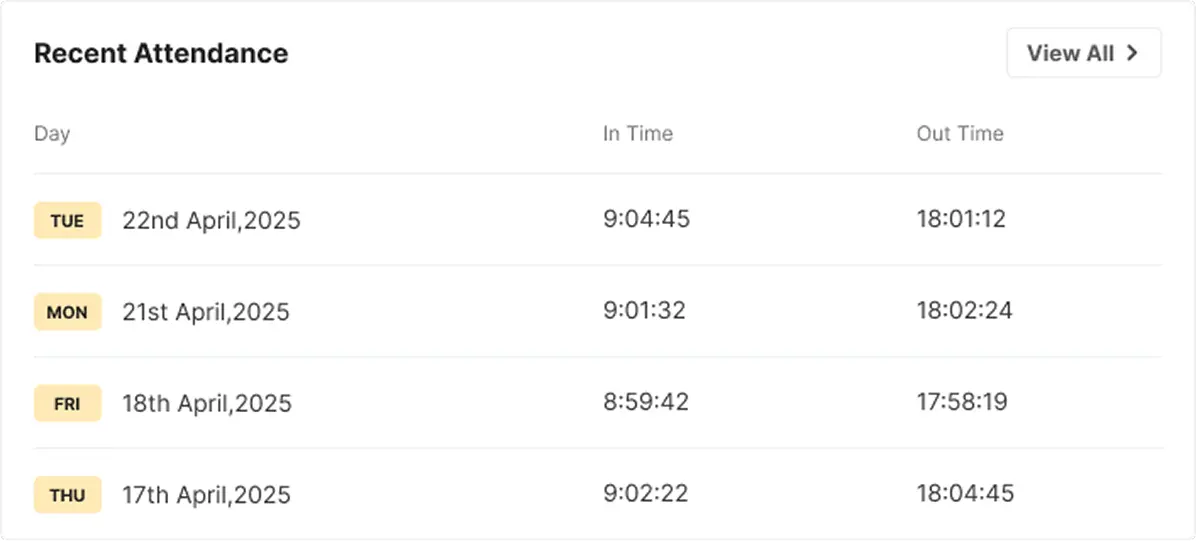The width and height of the screenshot is (1196, 541).
Task: Click in time 8:59:42
Action: [645, 403]
